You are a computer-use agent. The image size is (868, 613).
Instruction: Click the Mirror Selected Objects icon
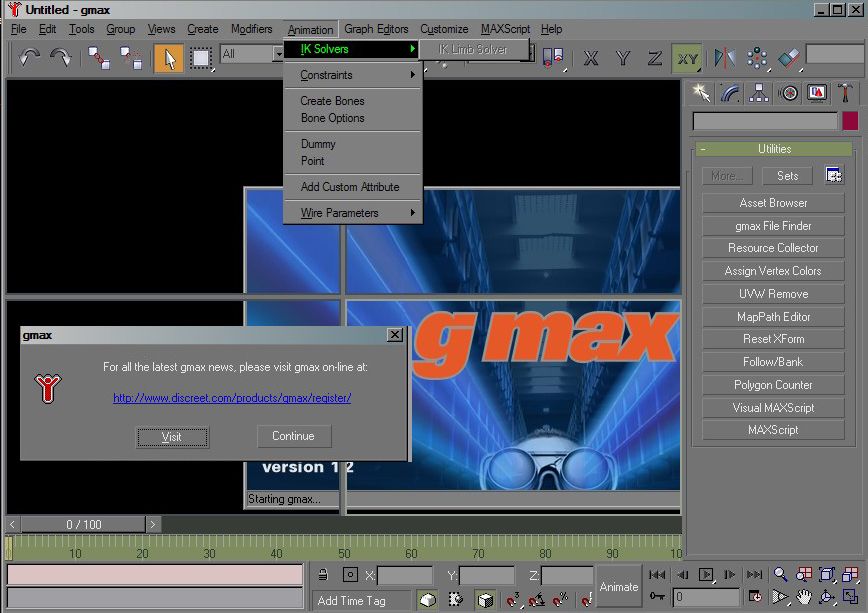click(x=725, y=58)
